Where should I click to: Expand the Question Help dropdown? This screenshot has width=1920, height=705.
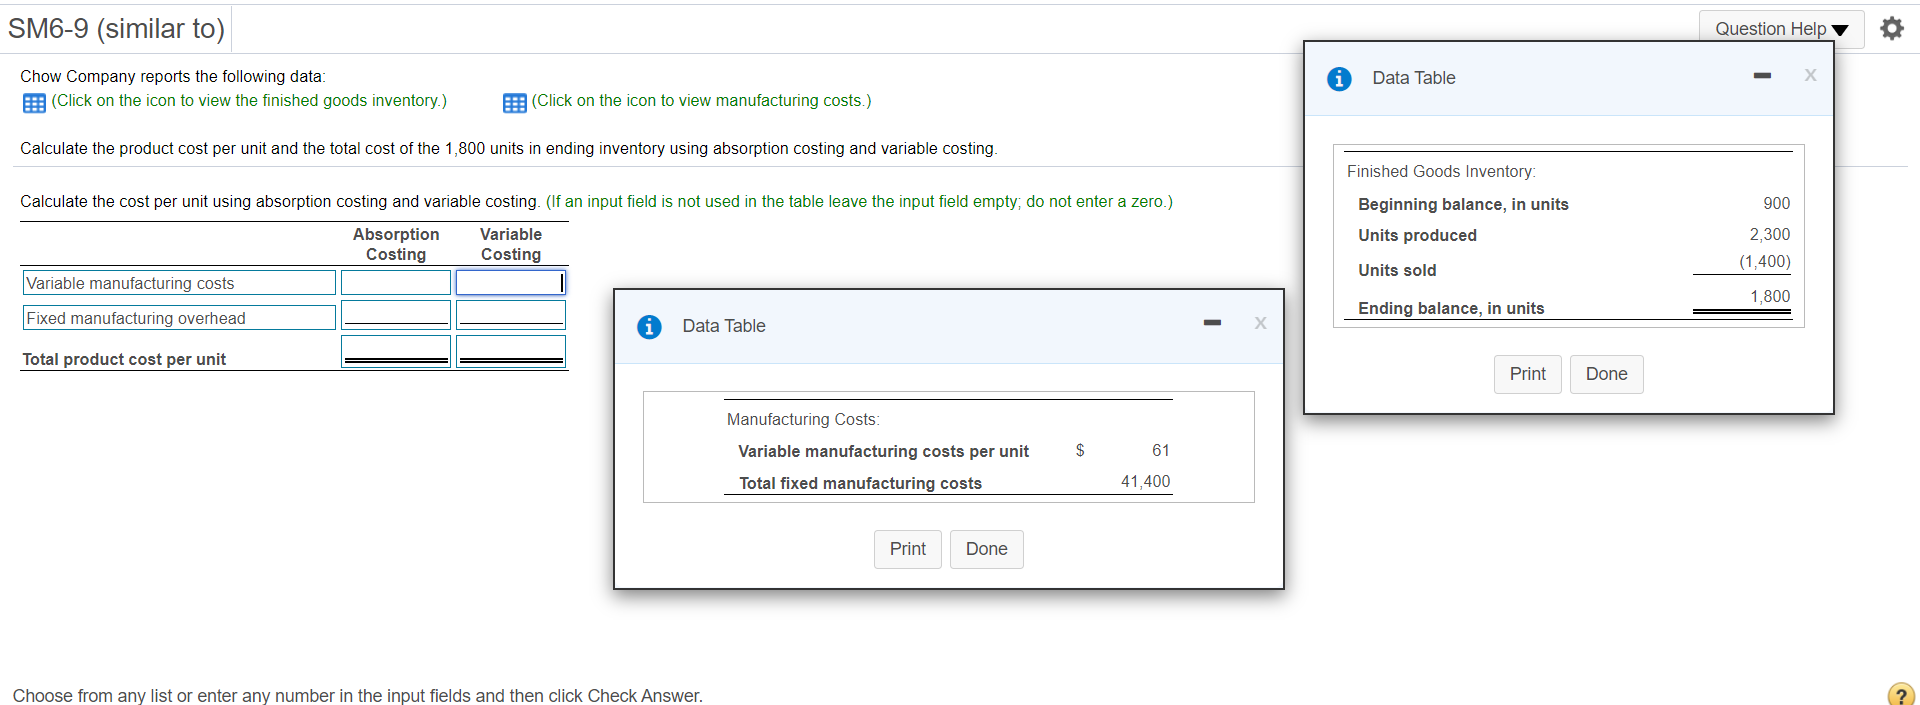pyautogui.click(x=1781, y=29)
